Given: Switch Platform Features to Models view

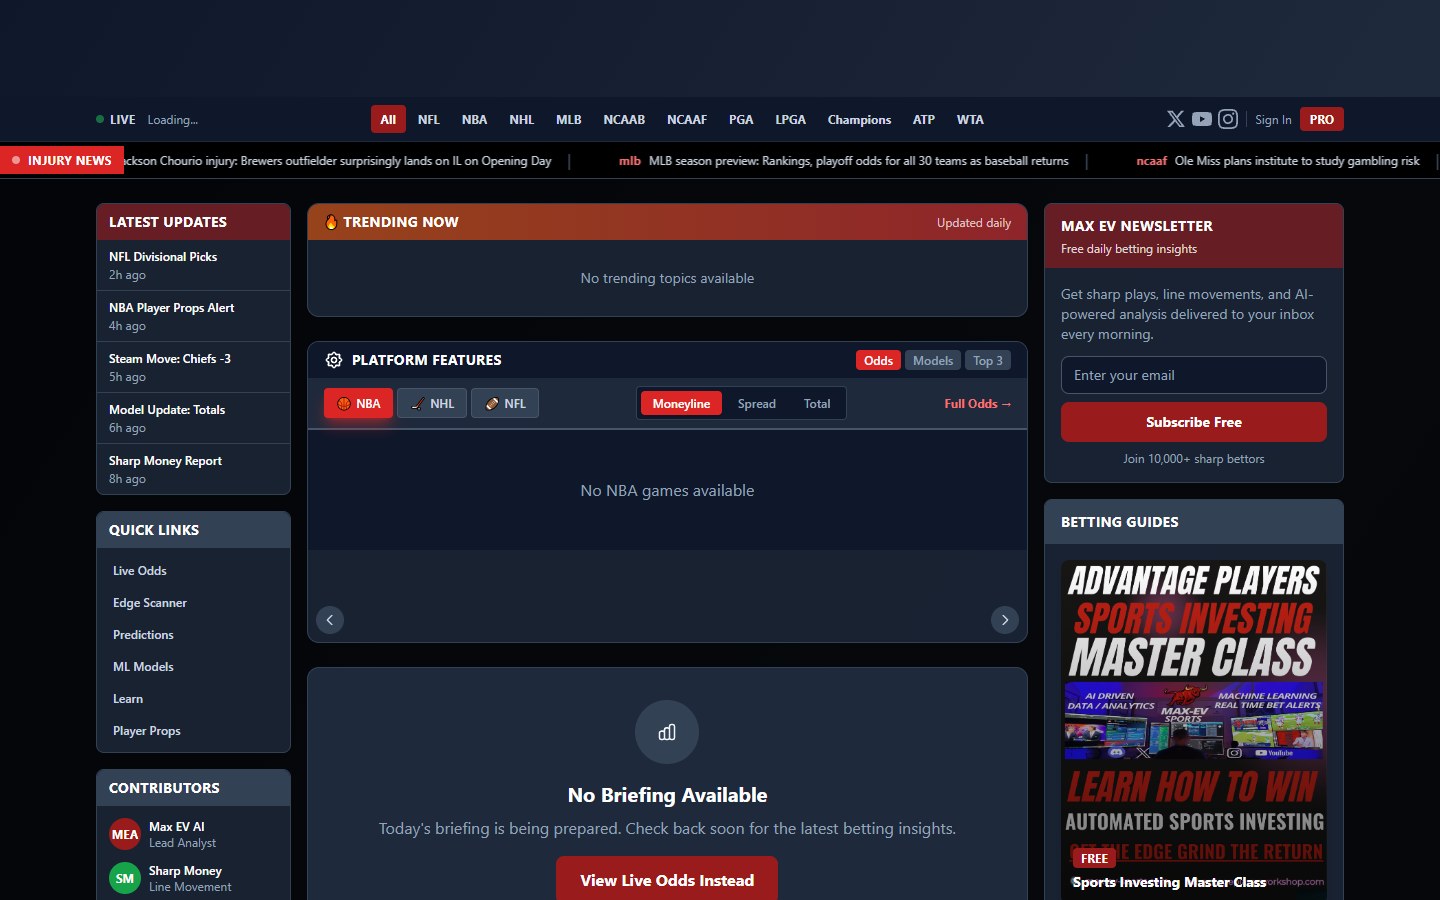Looking at the screenshot, I should [x=933, y=360].
